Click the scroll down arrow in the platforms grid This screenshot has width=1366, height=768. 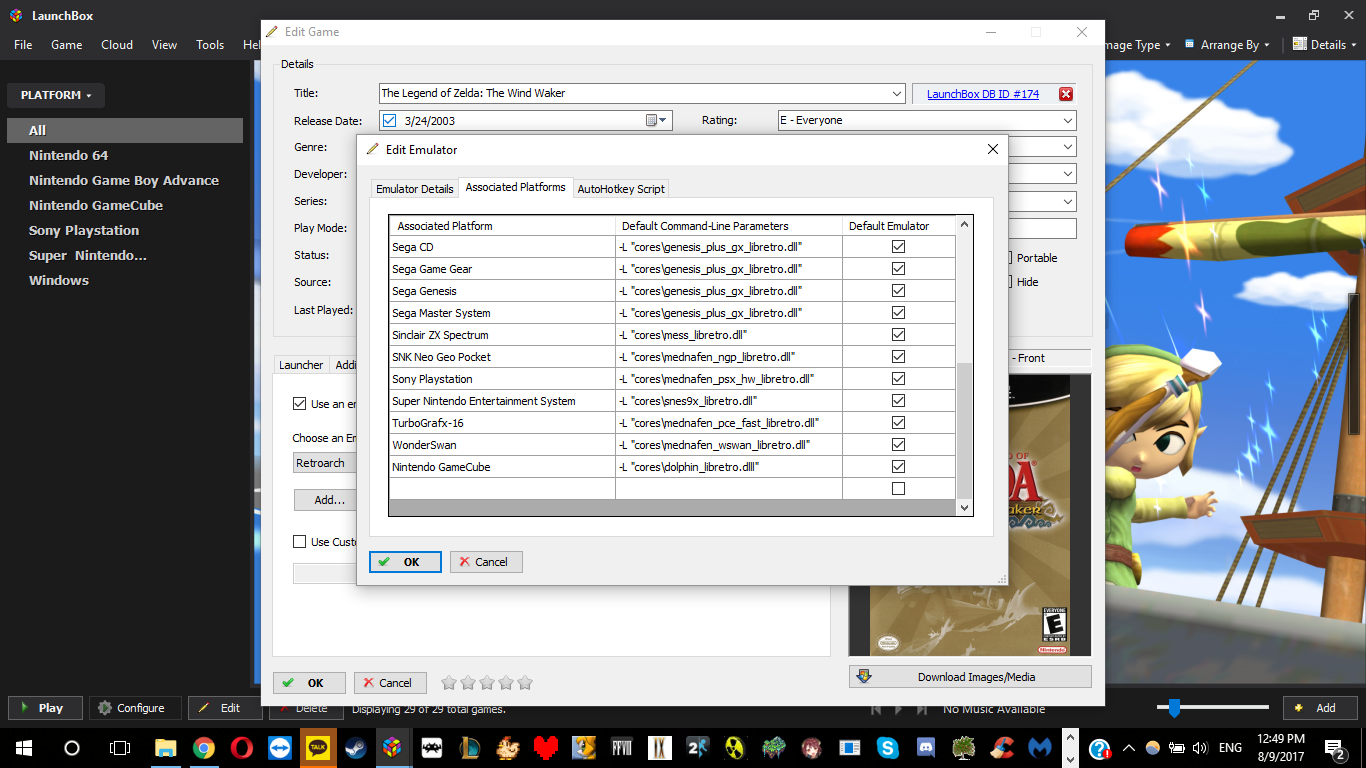[965, 508]
